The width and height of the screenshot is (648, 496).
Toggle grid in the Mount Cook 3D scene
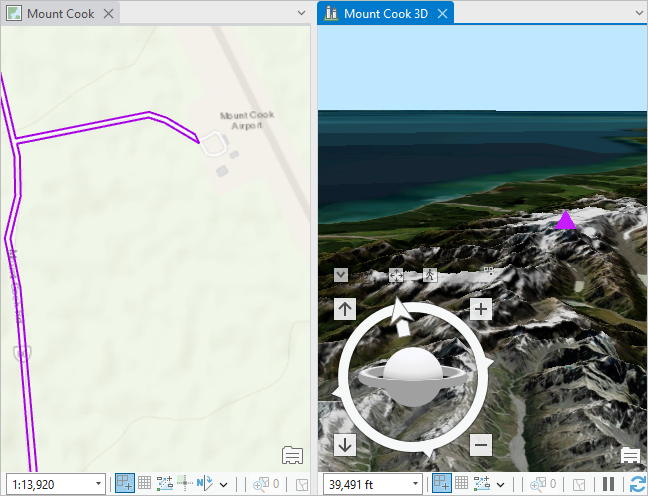pyautogui.click(x=461, y=484)
